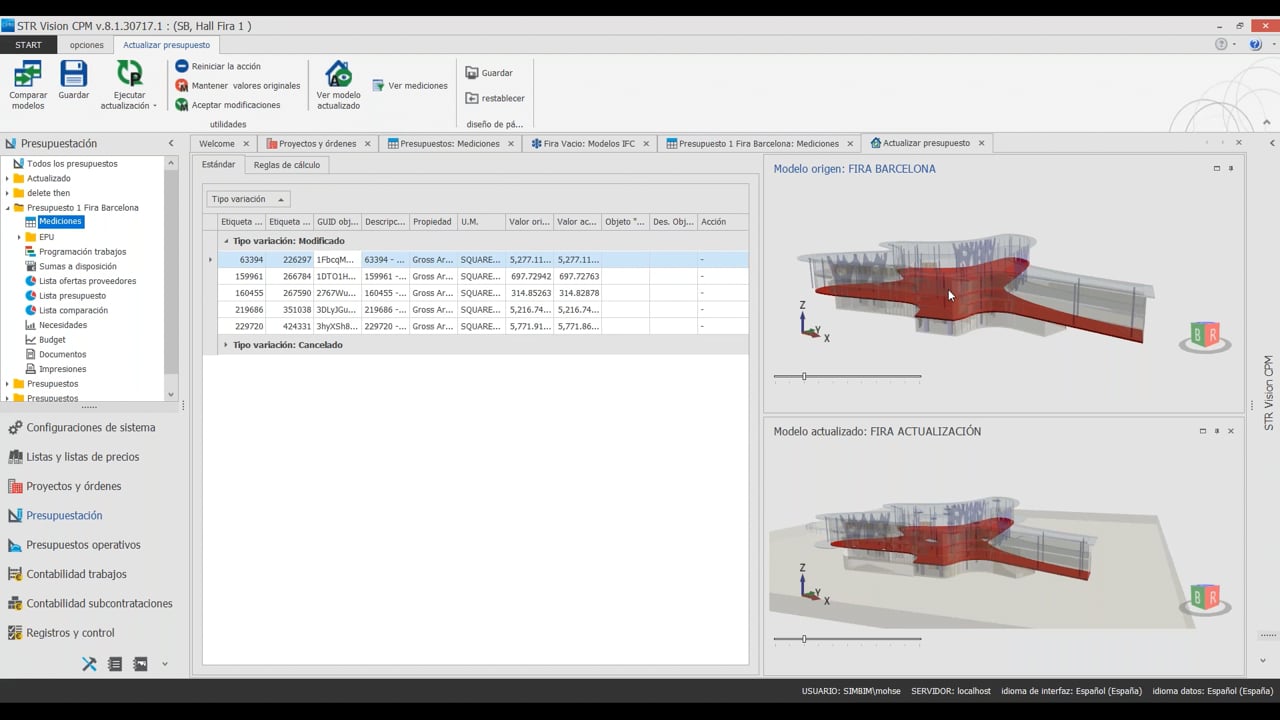The height and width of the screenshot is (720, 1280).
Task: Collapse the Presupuestación side panel
Action: (171, 143)
